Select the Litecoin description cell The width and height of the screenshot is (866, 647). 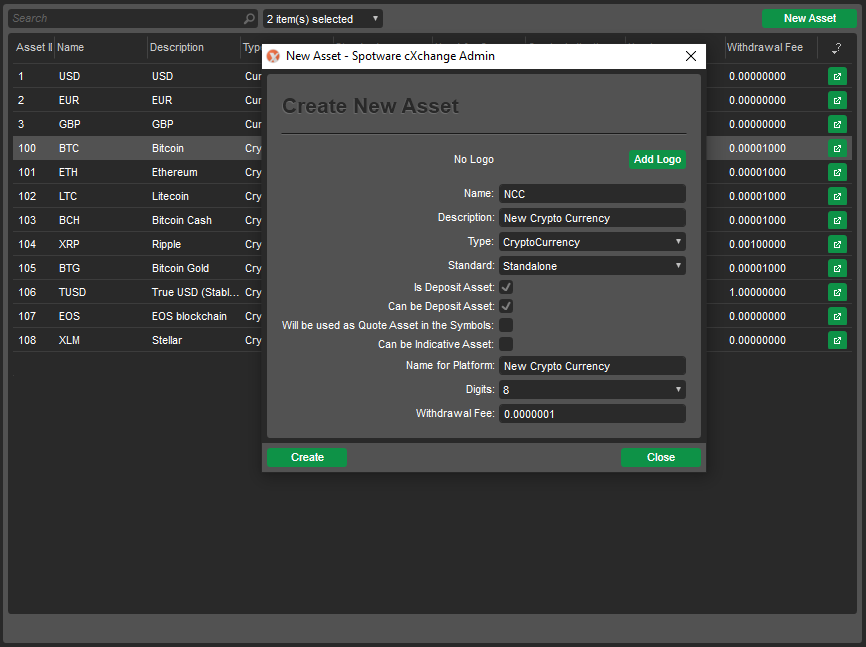tap(170, 196)
